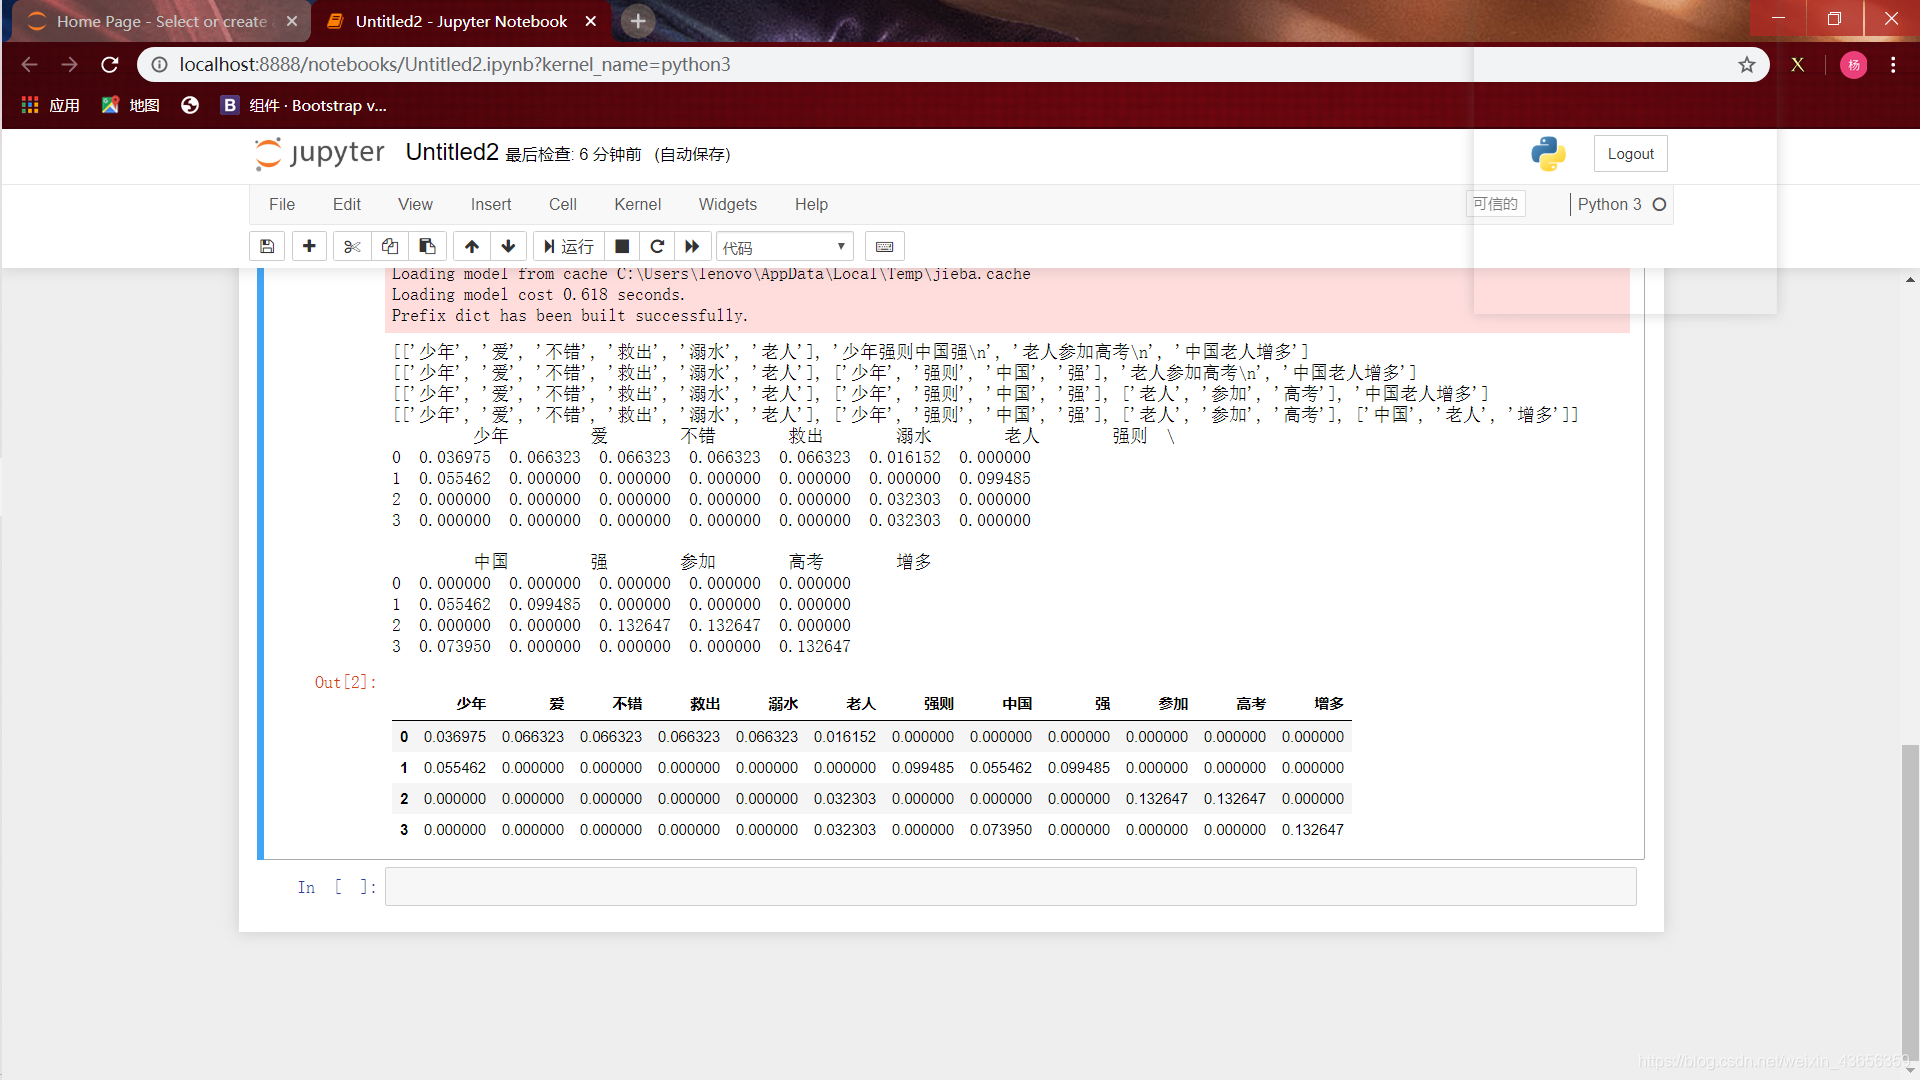Open the browser profile avatar

(1853, 65)
